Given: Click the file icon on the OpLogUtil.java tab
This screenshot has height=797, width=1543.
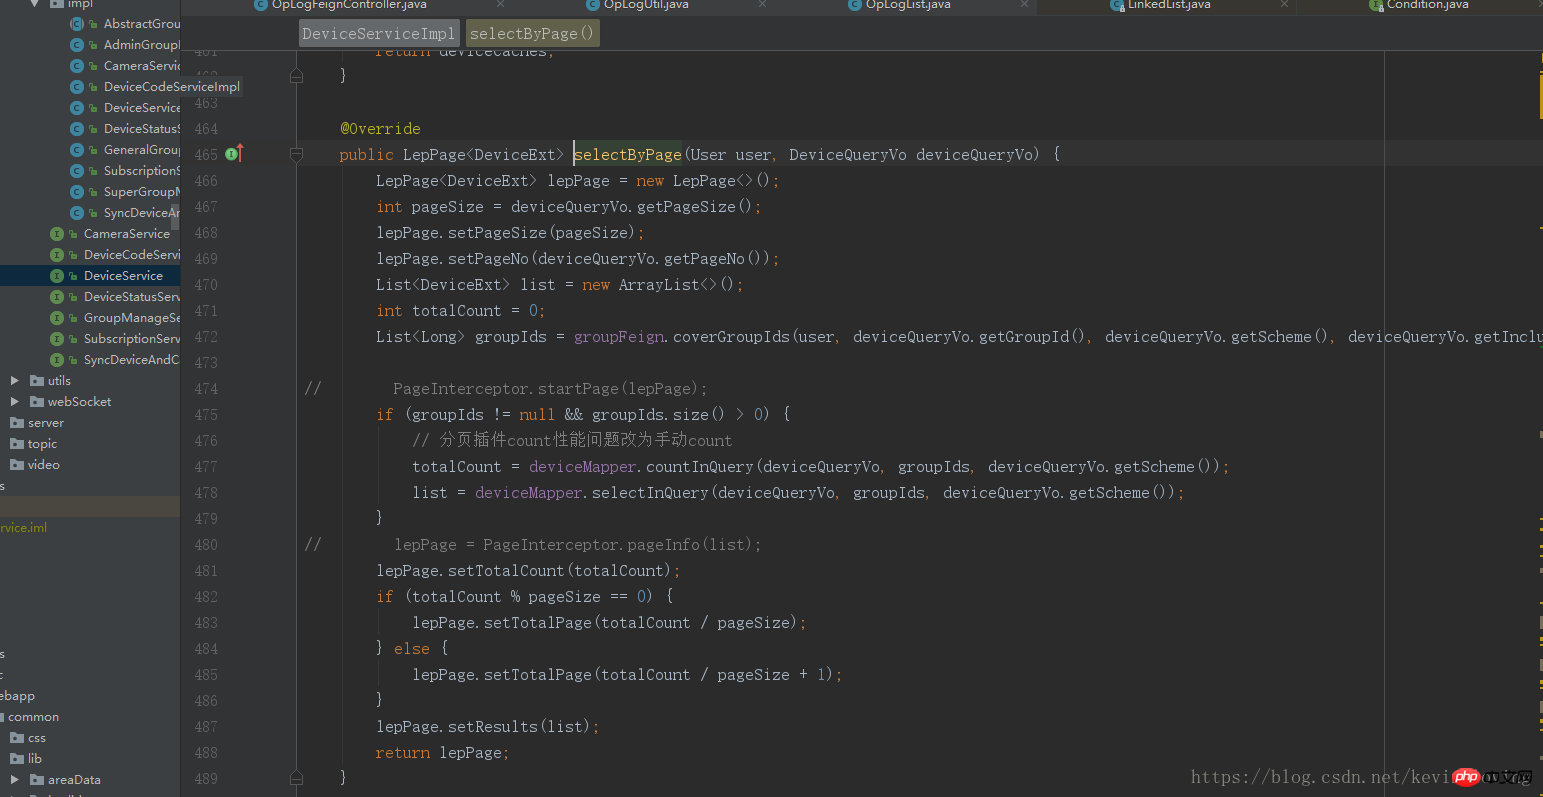Looking at the screenshot, I should (x=593, y=4).
